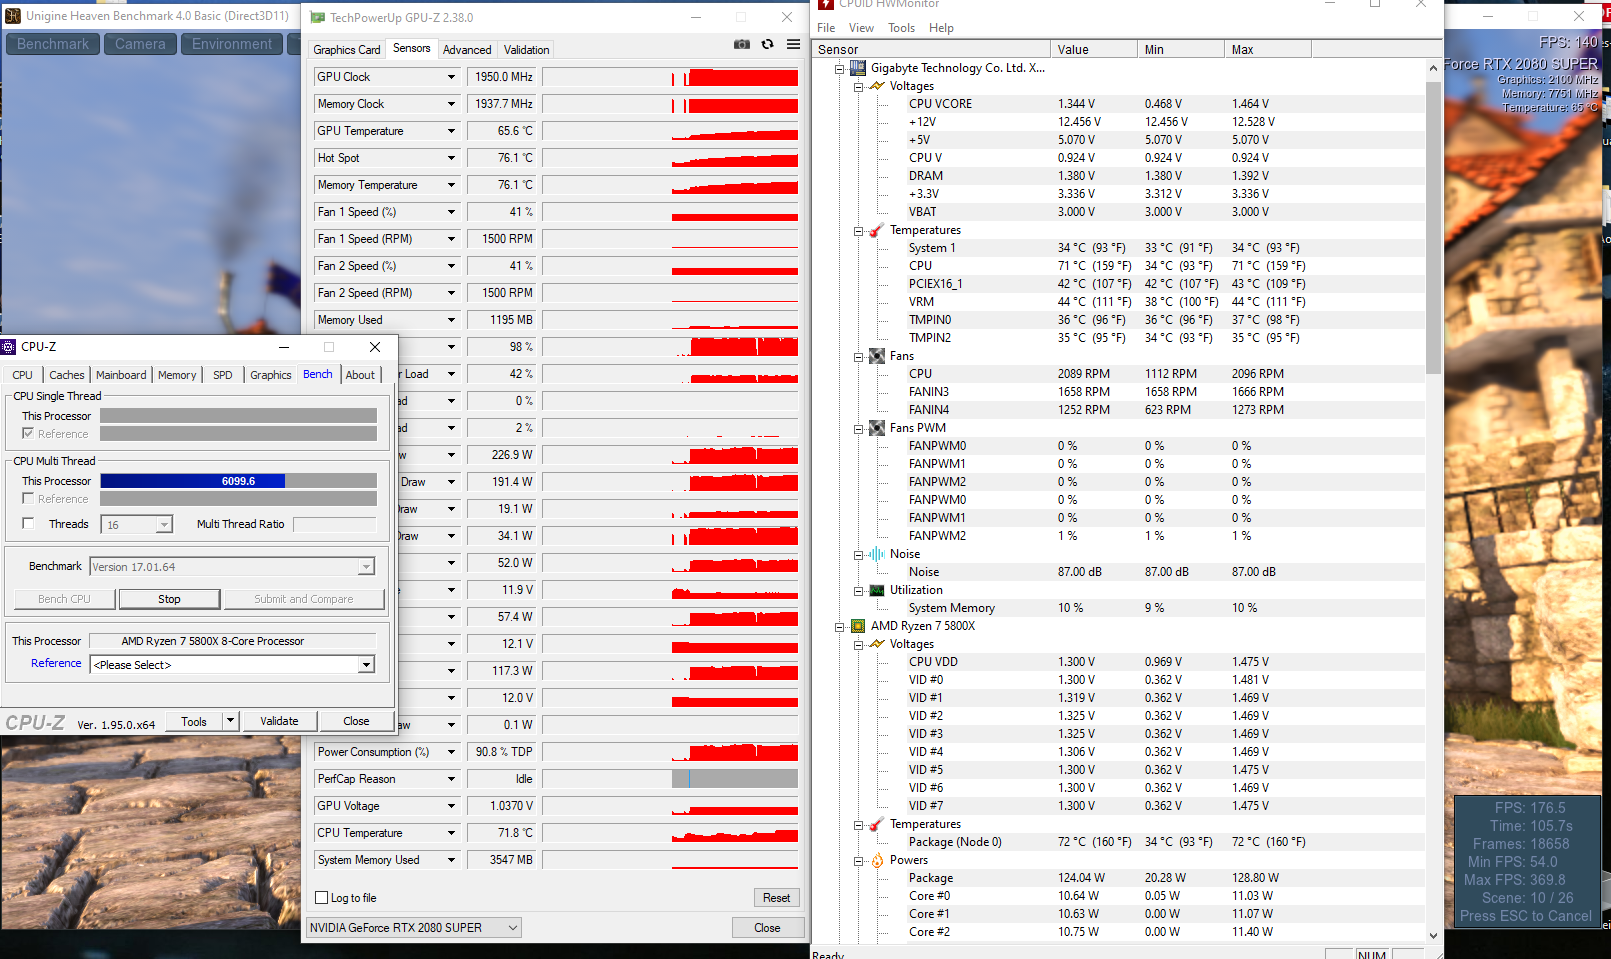1611x959 pixels.
Task: Open the GPU-Z Validation tab
Action: (x=527, y=50)
